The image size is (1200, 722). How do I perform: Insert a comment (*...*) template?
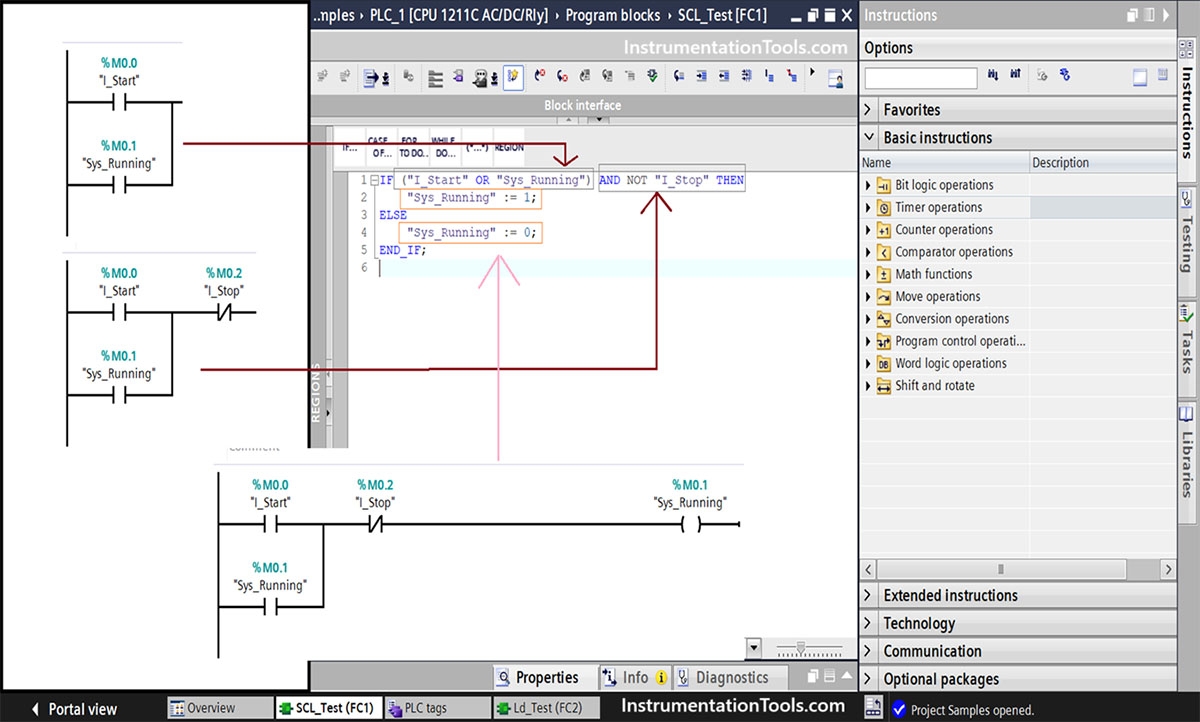476,147
